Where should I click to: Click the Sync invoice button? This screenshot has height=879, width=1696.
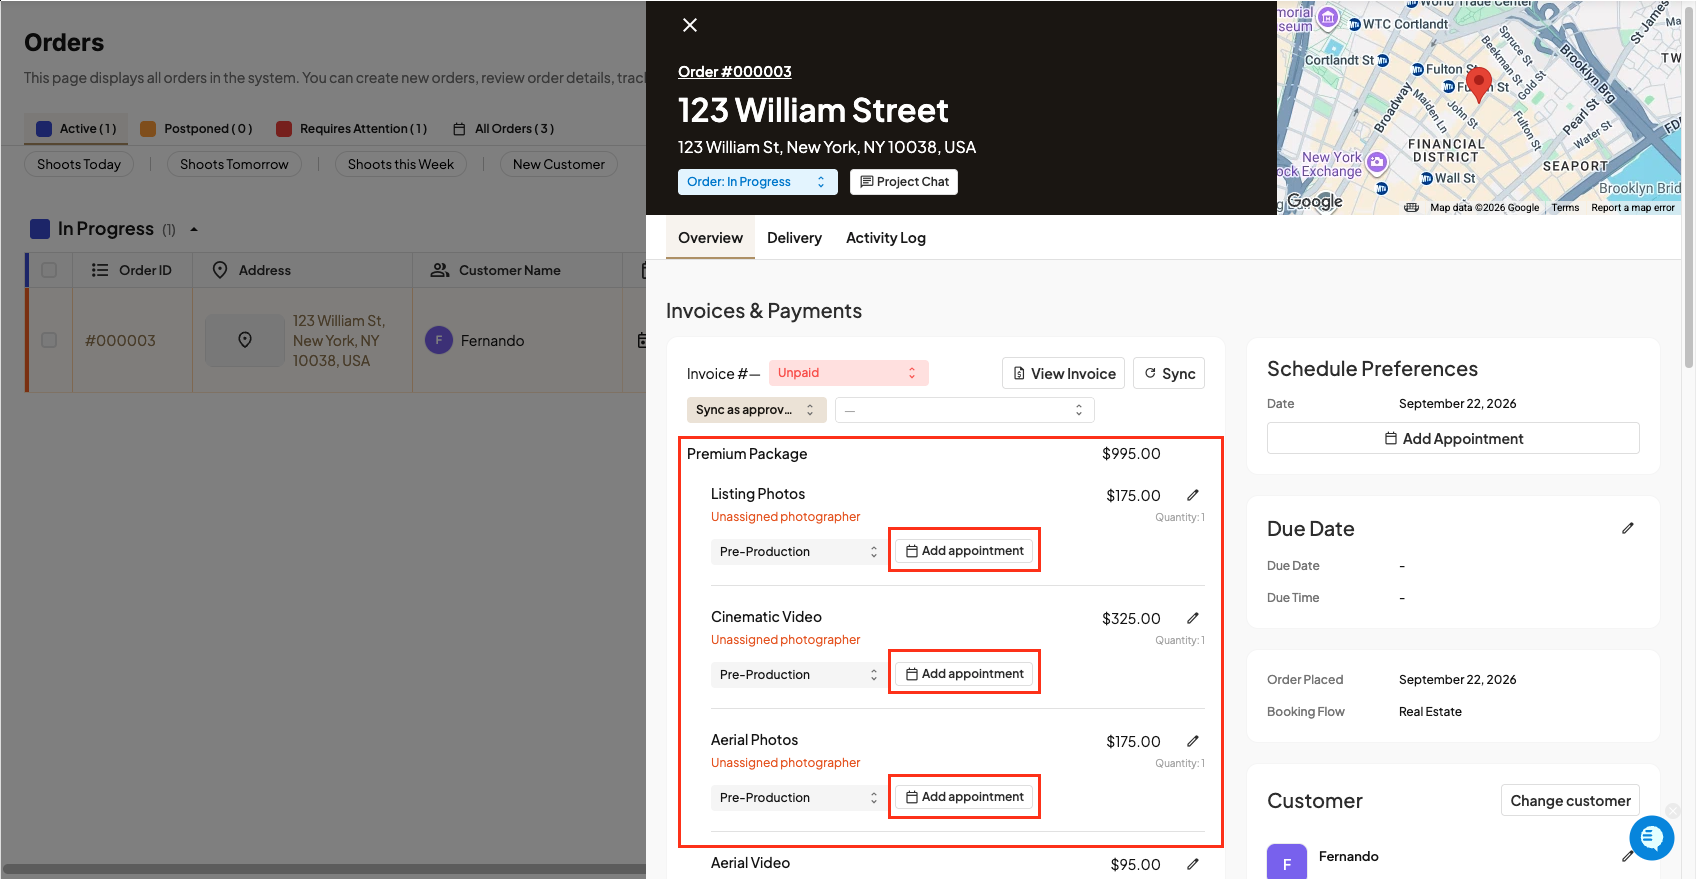(1169, 373)
